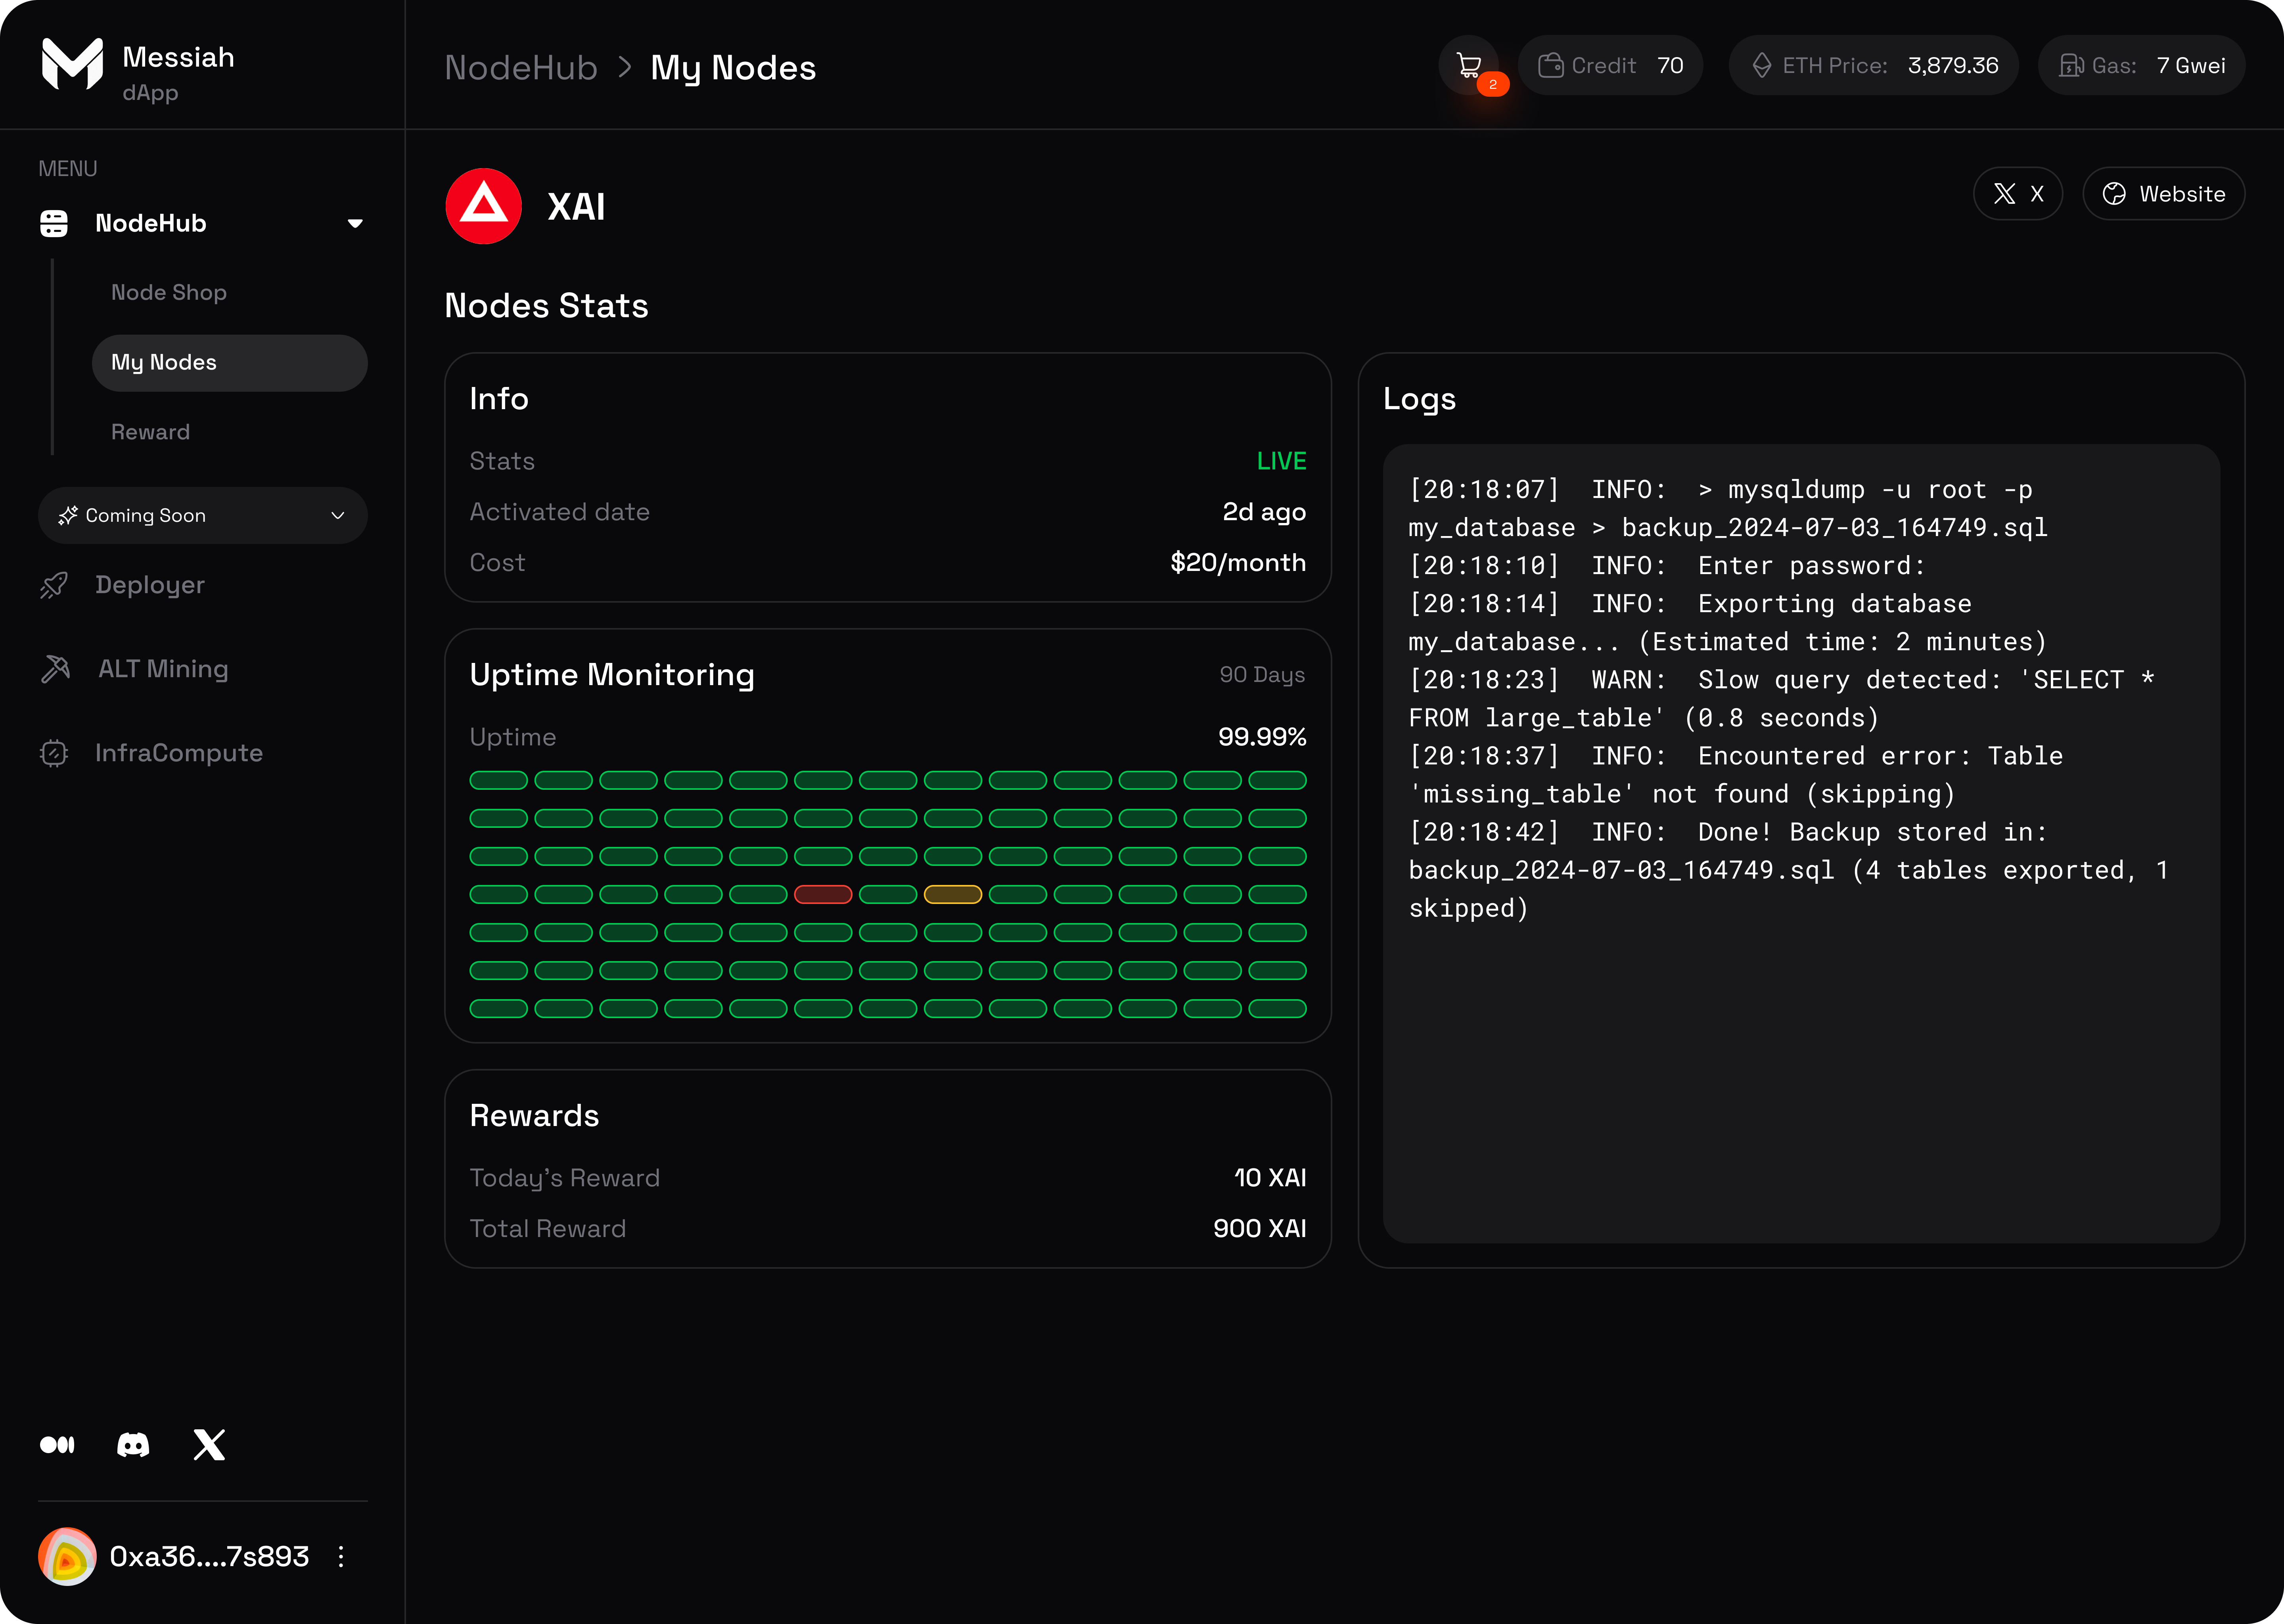Screen dimensions: 2284x1624
Task: Click the ALT Mining pickaxe icon
Action: pos(55,669)
